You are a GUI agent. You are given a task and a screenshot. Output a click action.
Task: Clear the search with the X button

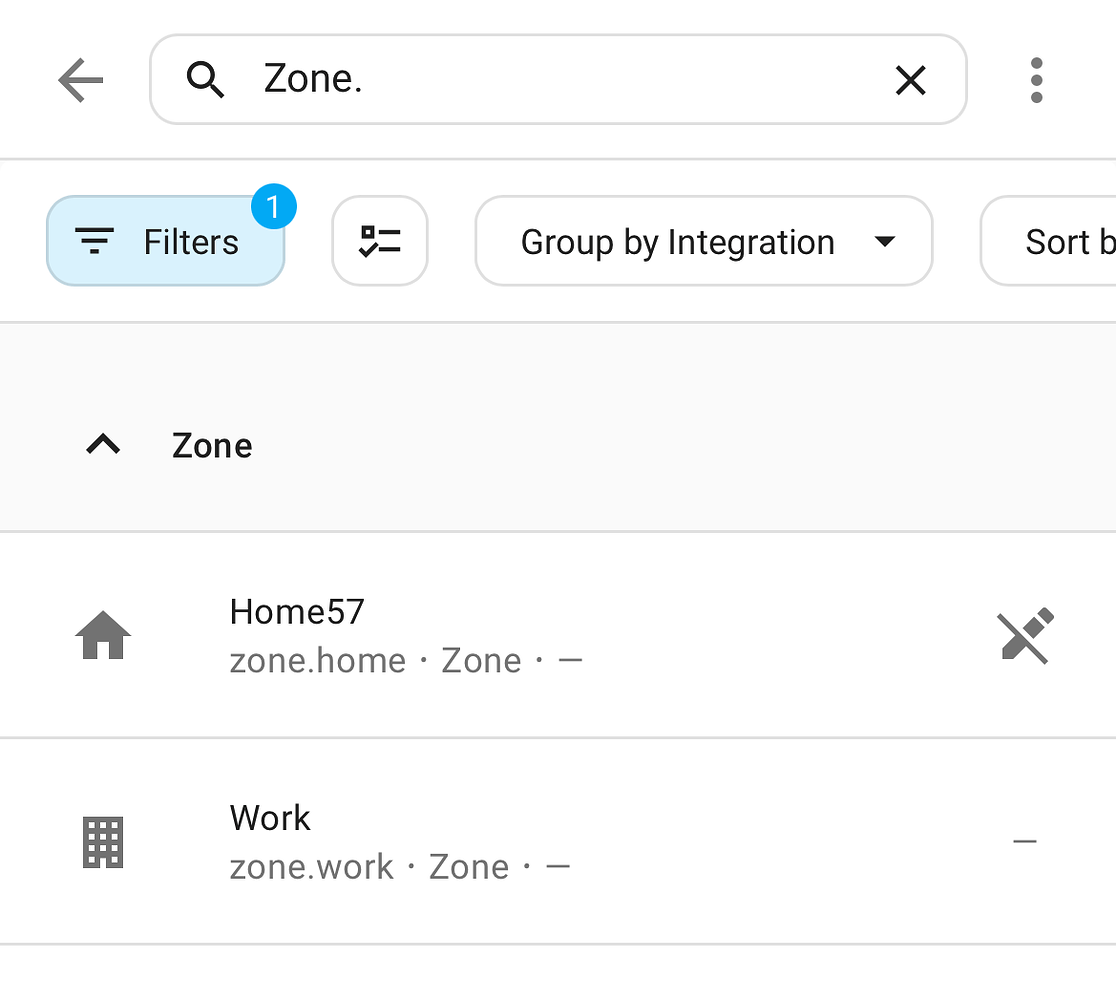[910, 80]
